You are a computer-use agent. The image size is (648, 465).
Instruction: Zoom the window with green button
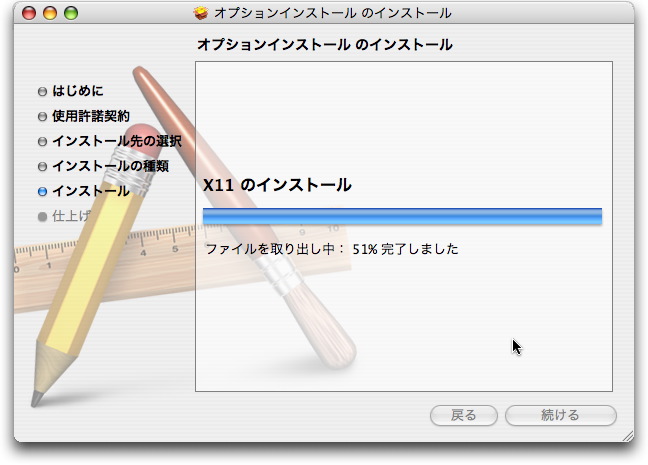coord(71,13)
